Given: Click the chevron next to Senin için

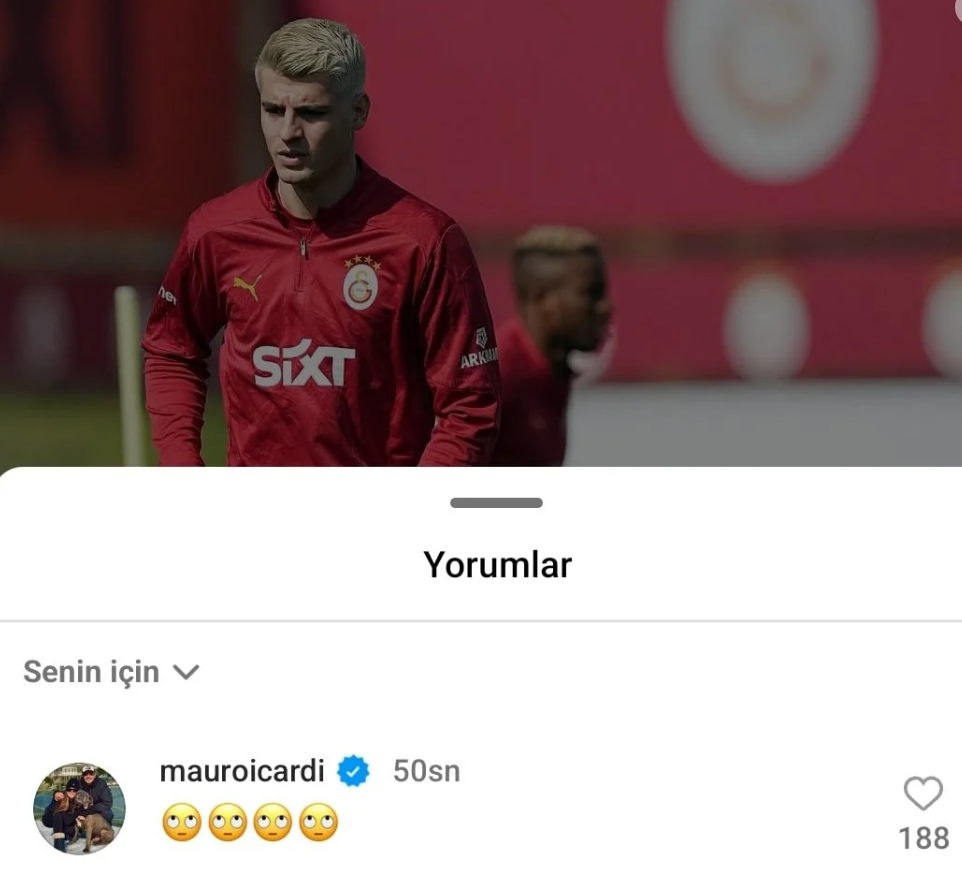Looking at the screenshot, I should 187,673.
